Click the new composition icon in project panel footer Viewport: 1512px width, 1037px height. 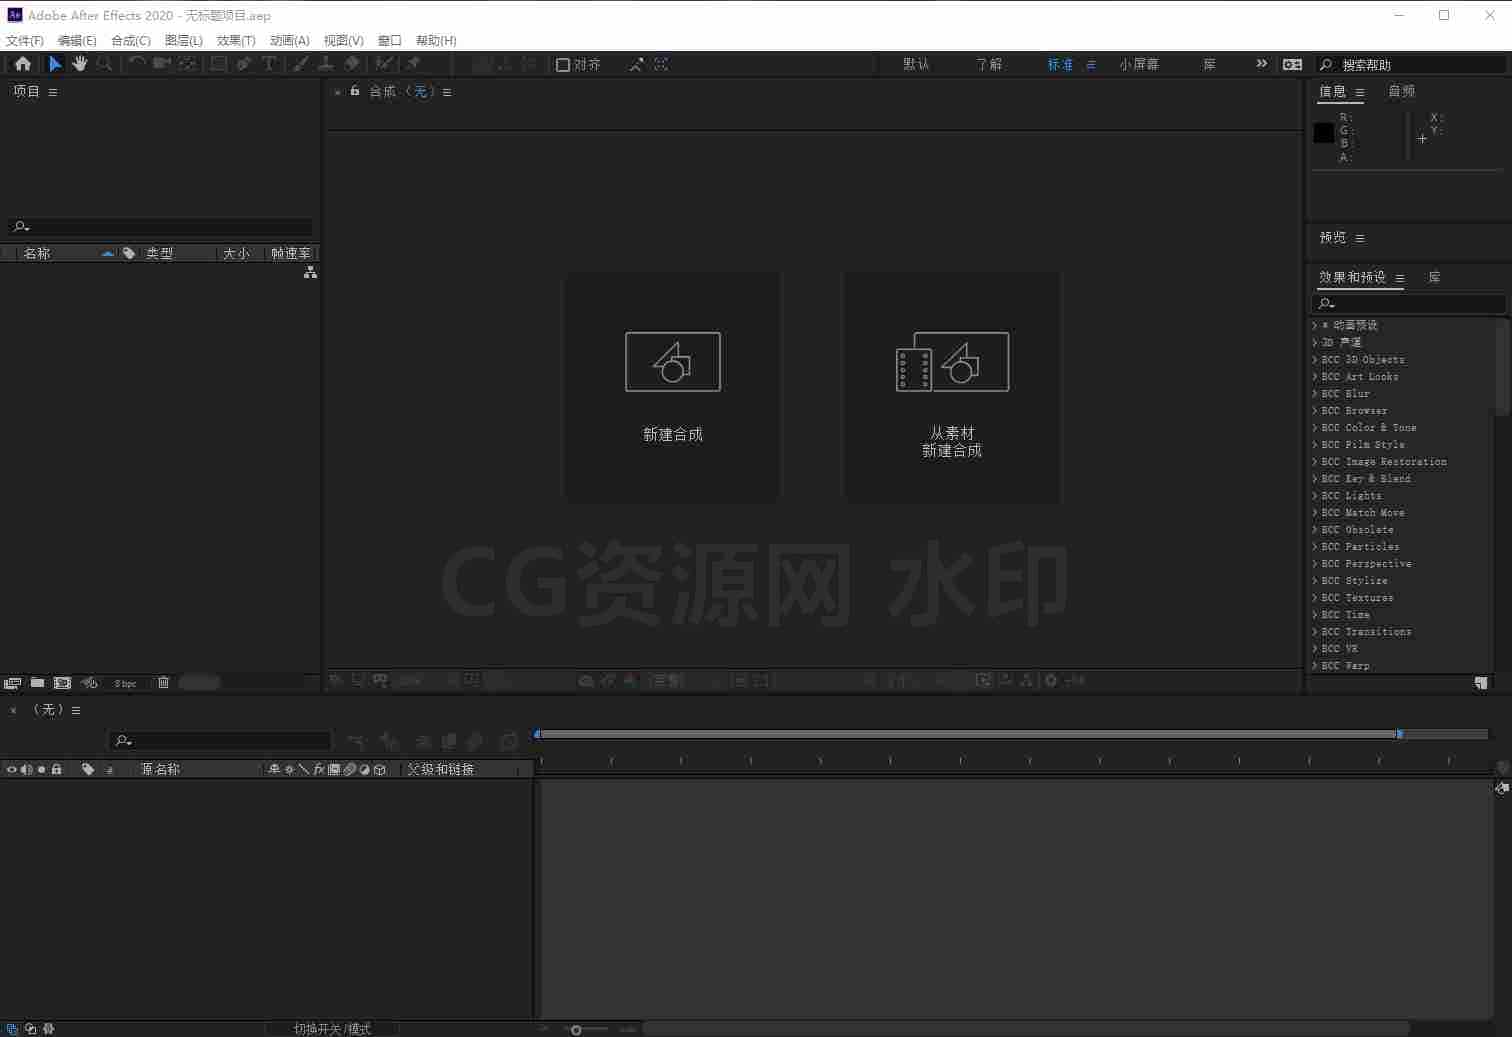pos(62,683)
